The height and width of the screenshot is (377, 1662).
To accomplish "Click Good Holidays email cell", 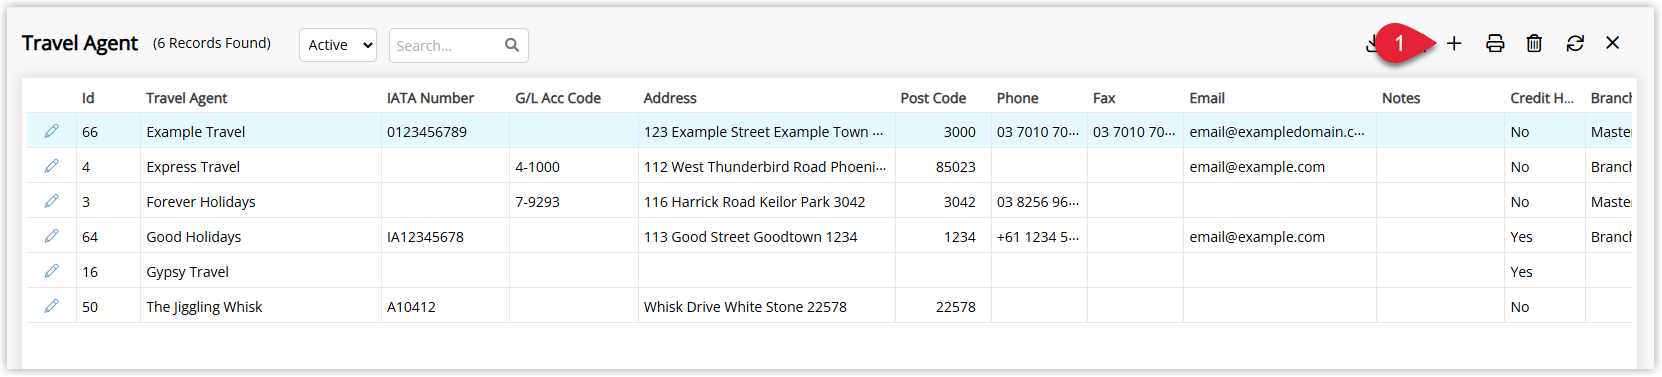I will click(1257, 237).
